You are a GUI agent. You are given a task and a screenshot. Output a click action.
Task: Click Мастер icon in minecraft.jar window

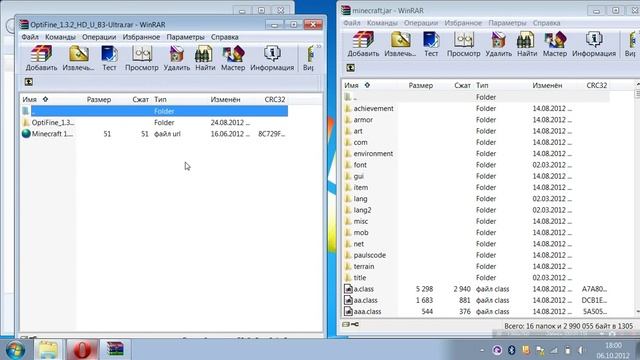tap(555, 44)
